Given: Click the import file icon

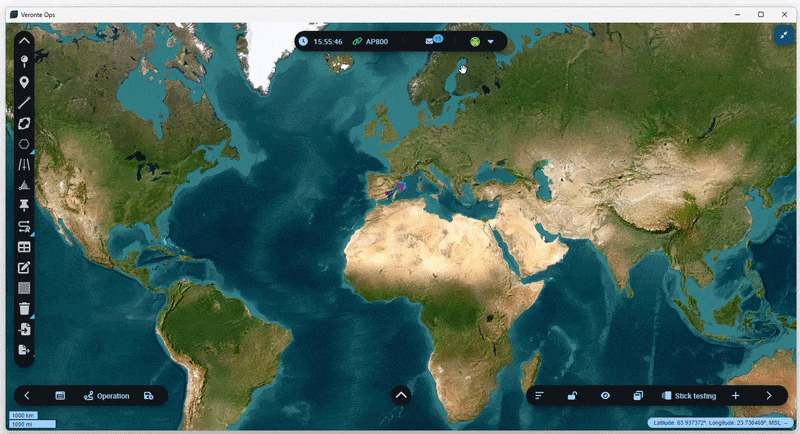Looking at the screenshot, I should point(24,329).
